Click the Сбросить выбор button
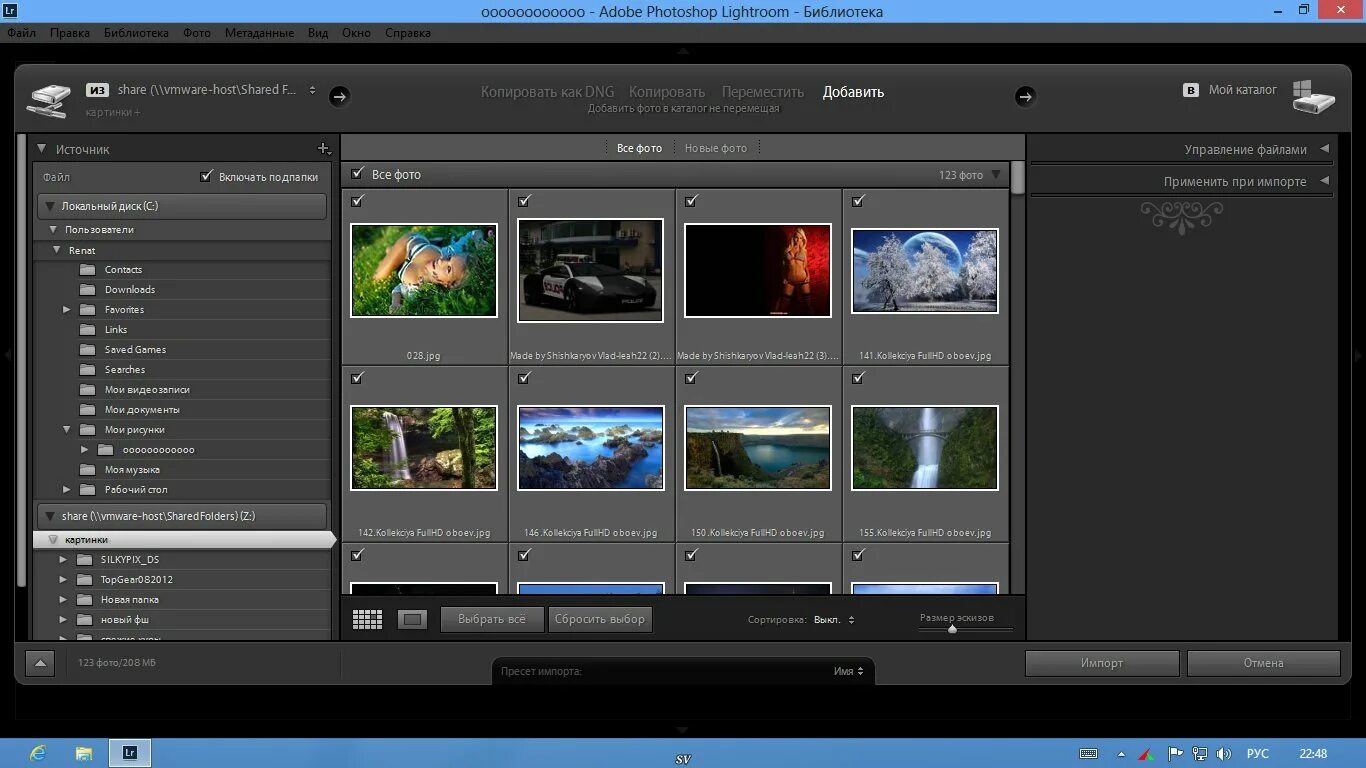1366x768 pixels. pyautogui.click(x=600, y=620)
